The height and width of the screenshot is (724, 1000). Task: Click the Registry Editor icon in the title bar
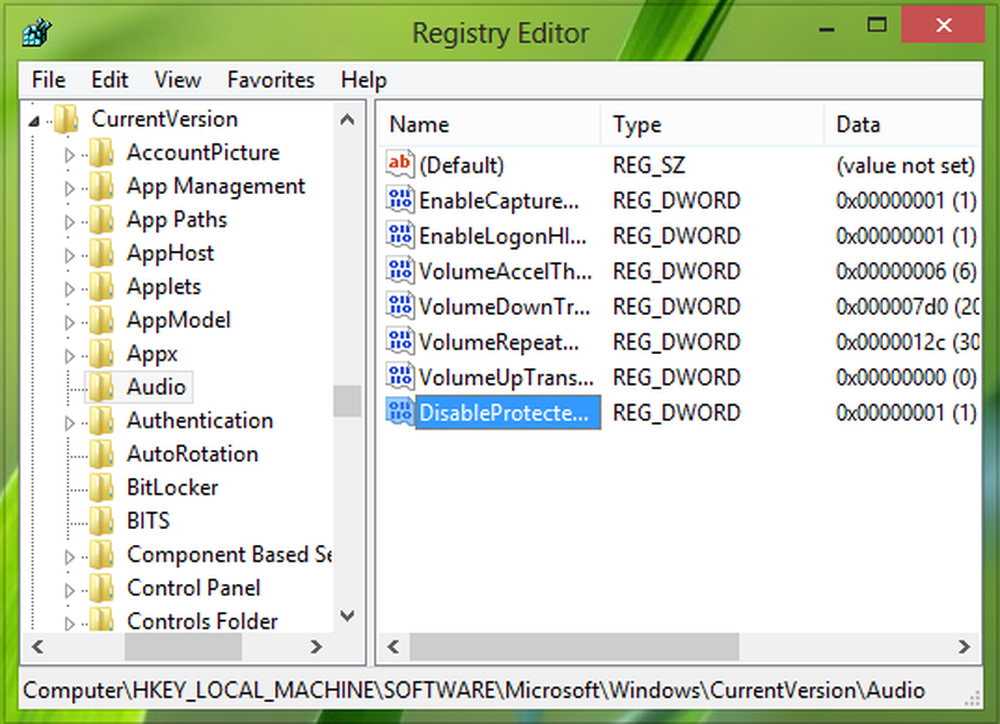click(35, 32)
